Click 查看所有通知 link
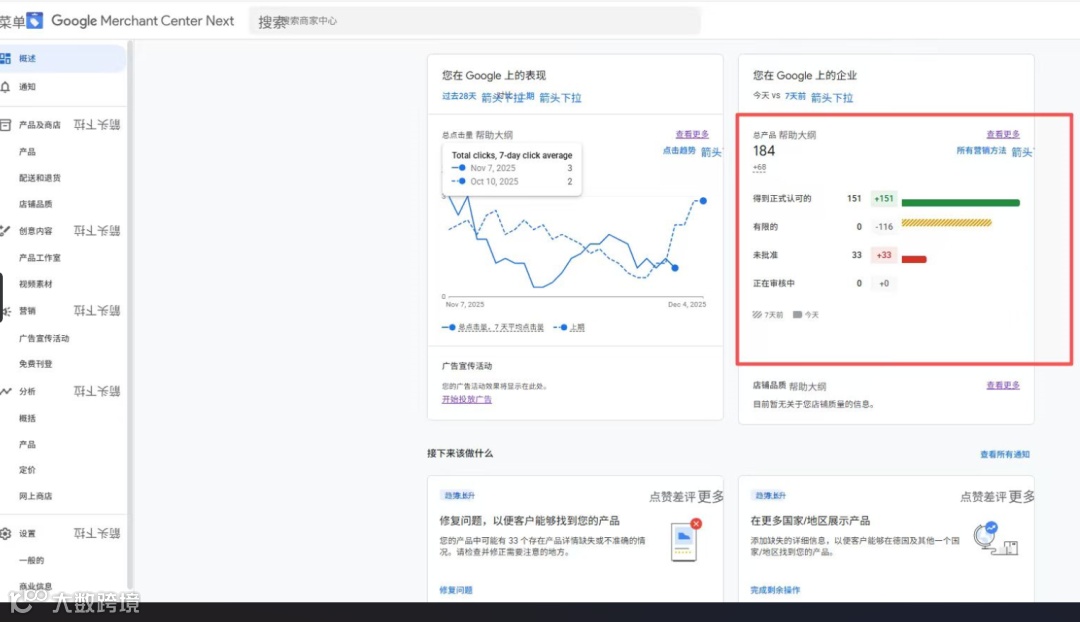The height and width of the screenshot is (622, 1080). (x=1005, y=454)
